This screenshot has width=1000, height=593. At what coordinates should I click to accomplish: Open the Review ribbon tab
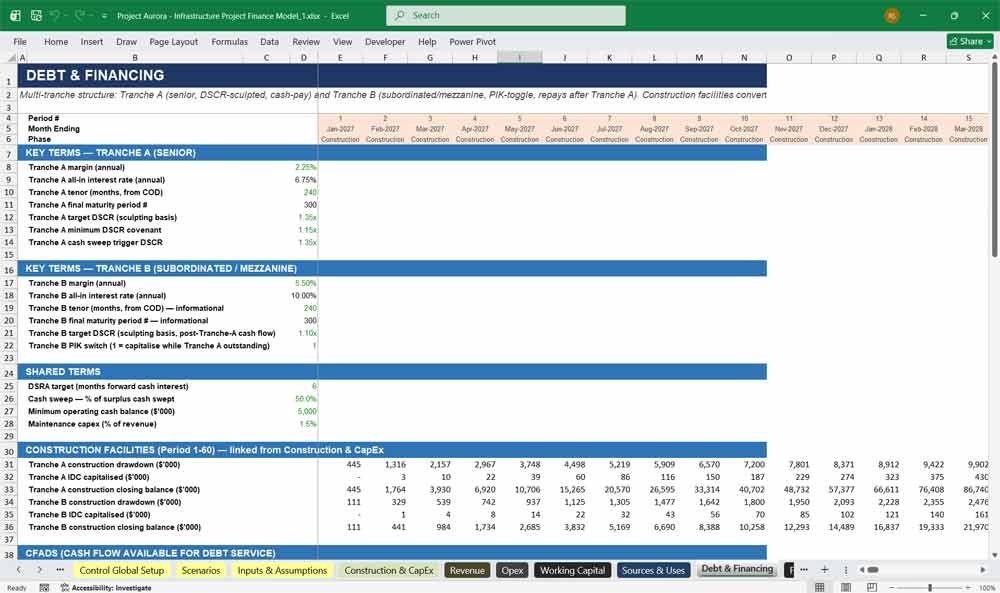click(306, 41)
